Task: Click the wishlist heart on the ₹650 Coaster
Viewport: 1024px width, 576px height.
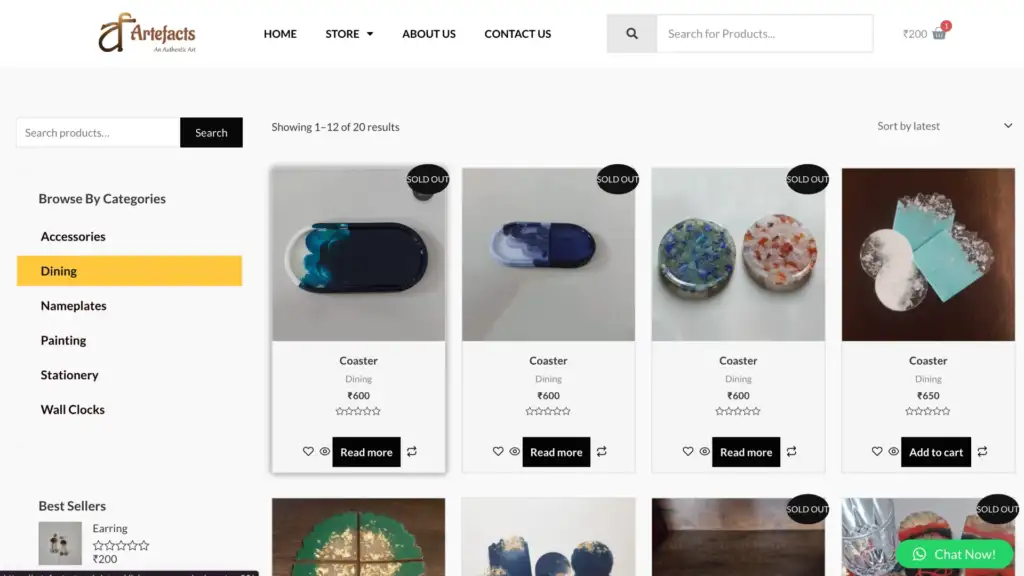Action: click(877, 451)
